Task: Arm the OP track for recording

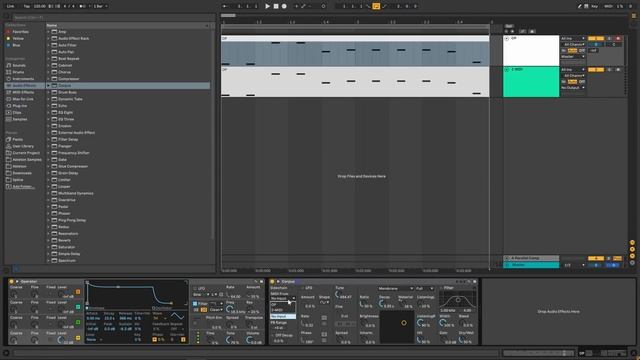Action: click(x=618, y=38)
